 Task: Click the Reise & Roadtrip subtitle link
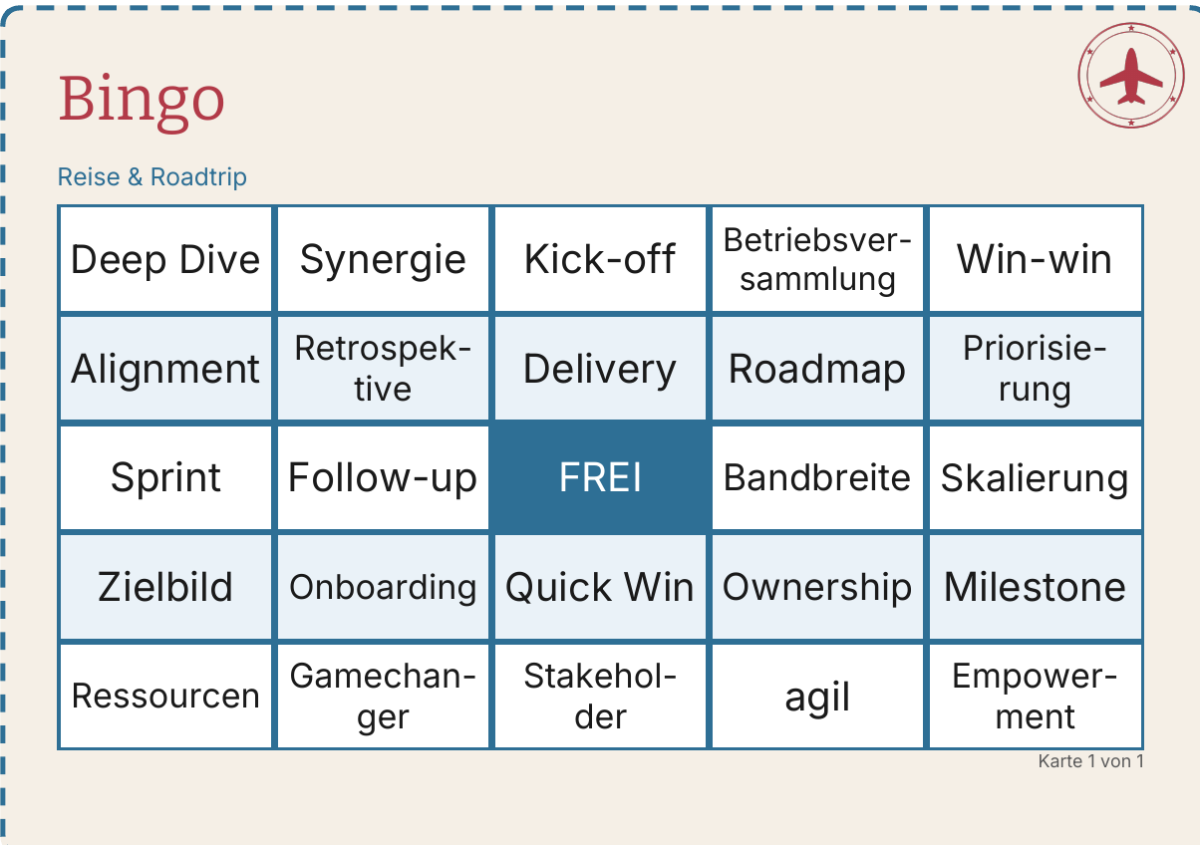coord(152,177)
